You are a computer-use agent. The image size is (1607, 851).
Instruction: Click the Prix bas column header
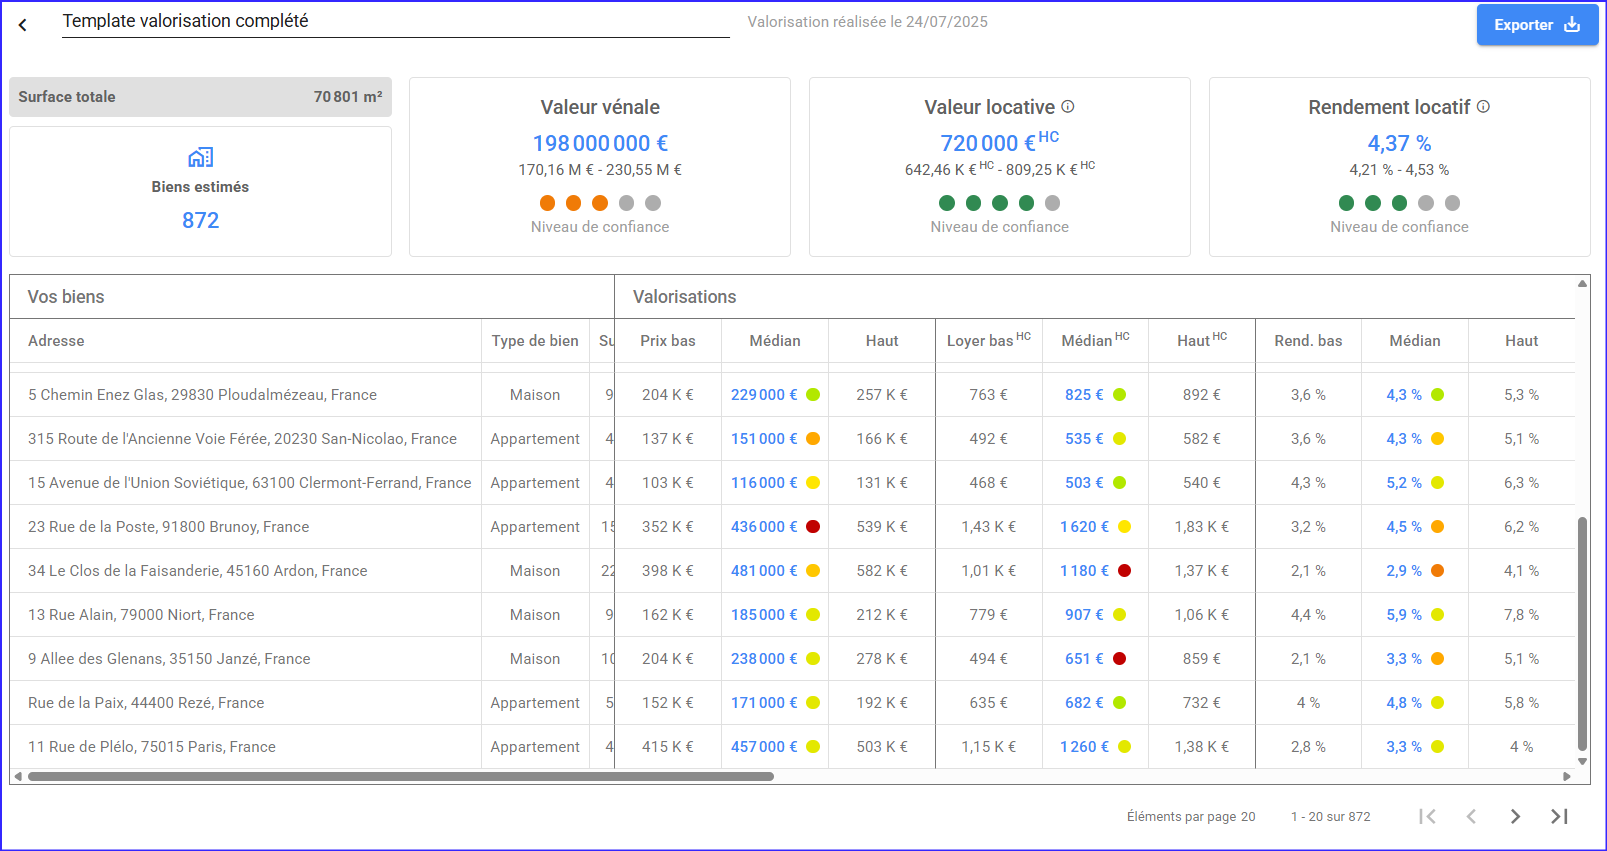(x=668, y=341)
